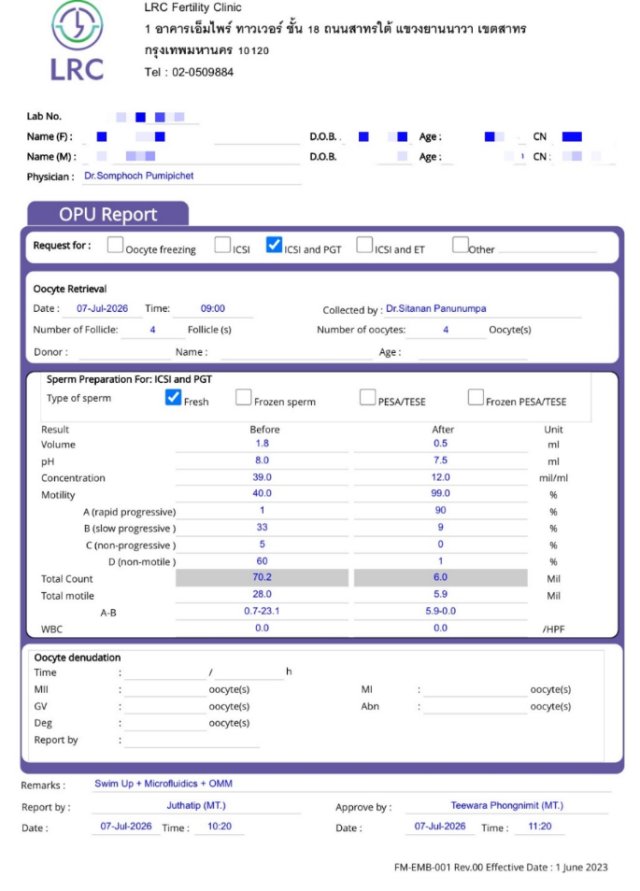Click Remarks Swim Up + Microfluidics + OMM
The image size is (640, 891).
tap(164, 784)
